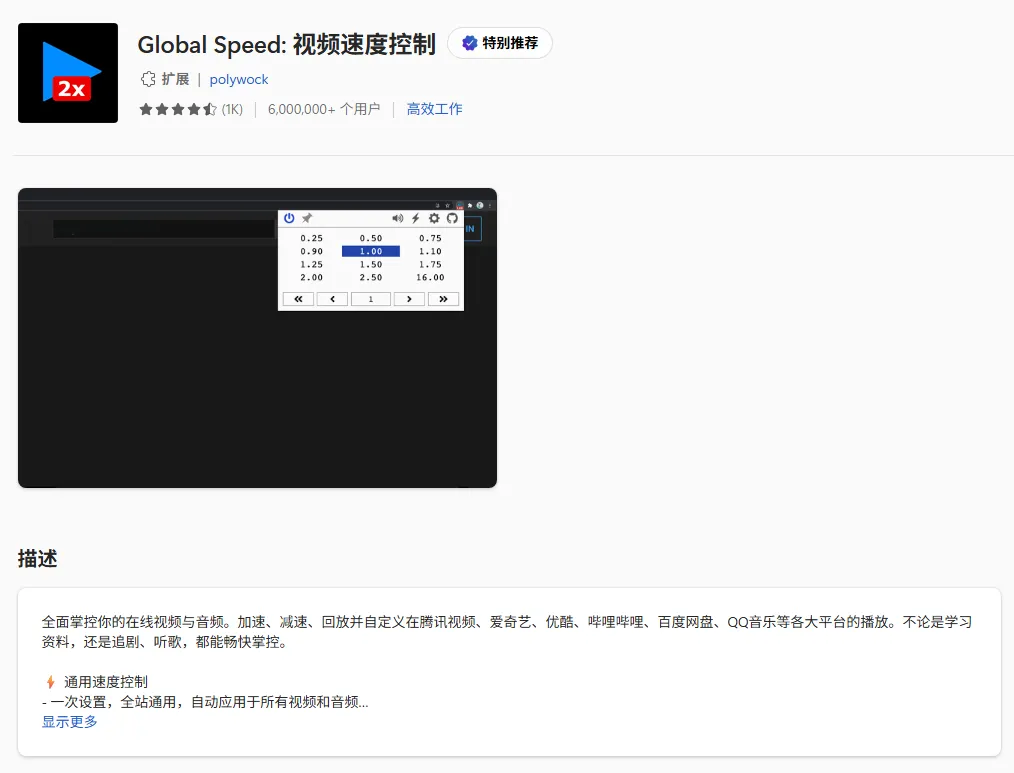This screenshot has width=1014, height=773.
Task: Select the 16.00 speed preset
Action: click(x=430, y=277)
